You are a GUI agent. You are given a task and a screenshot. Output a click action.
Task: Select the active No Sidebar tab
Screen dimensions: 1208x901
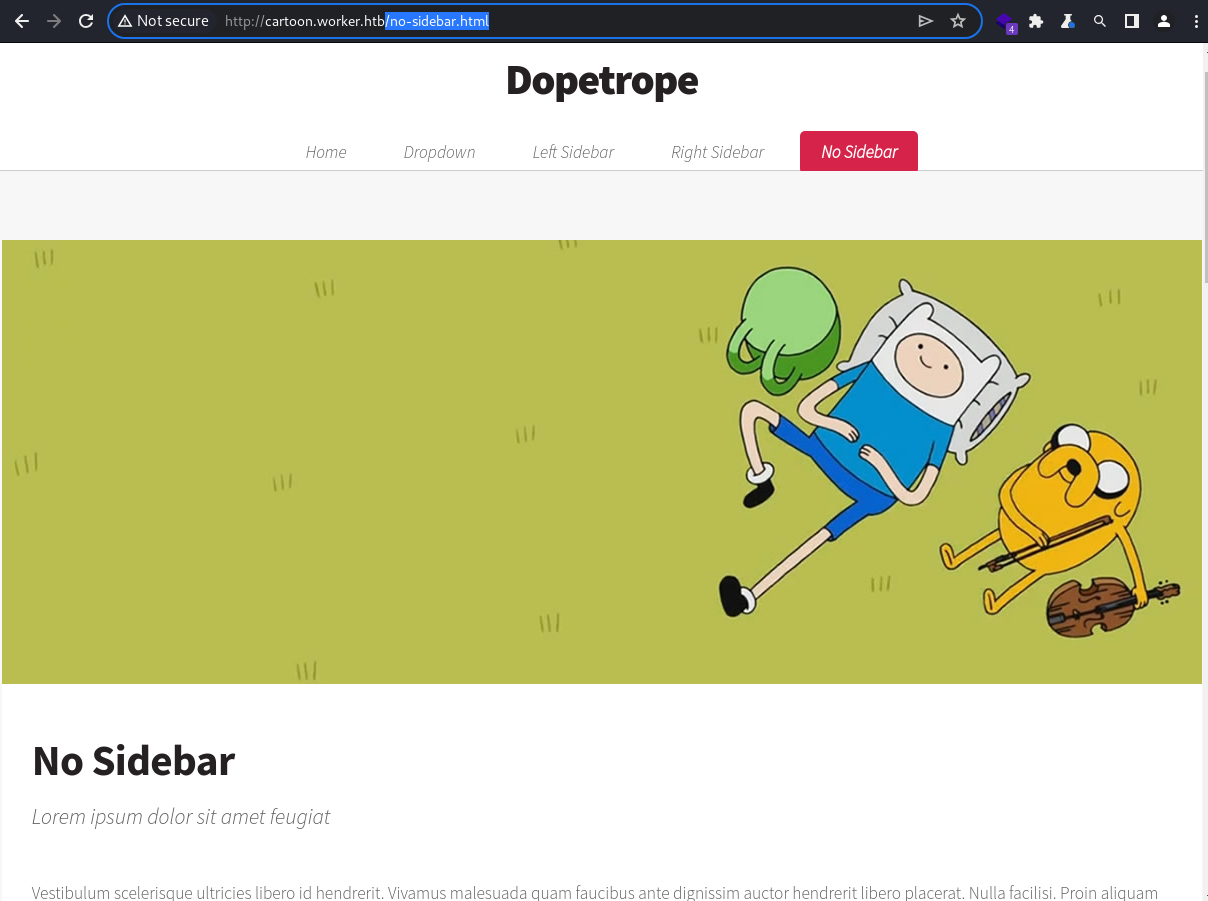tap(859, 151)
